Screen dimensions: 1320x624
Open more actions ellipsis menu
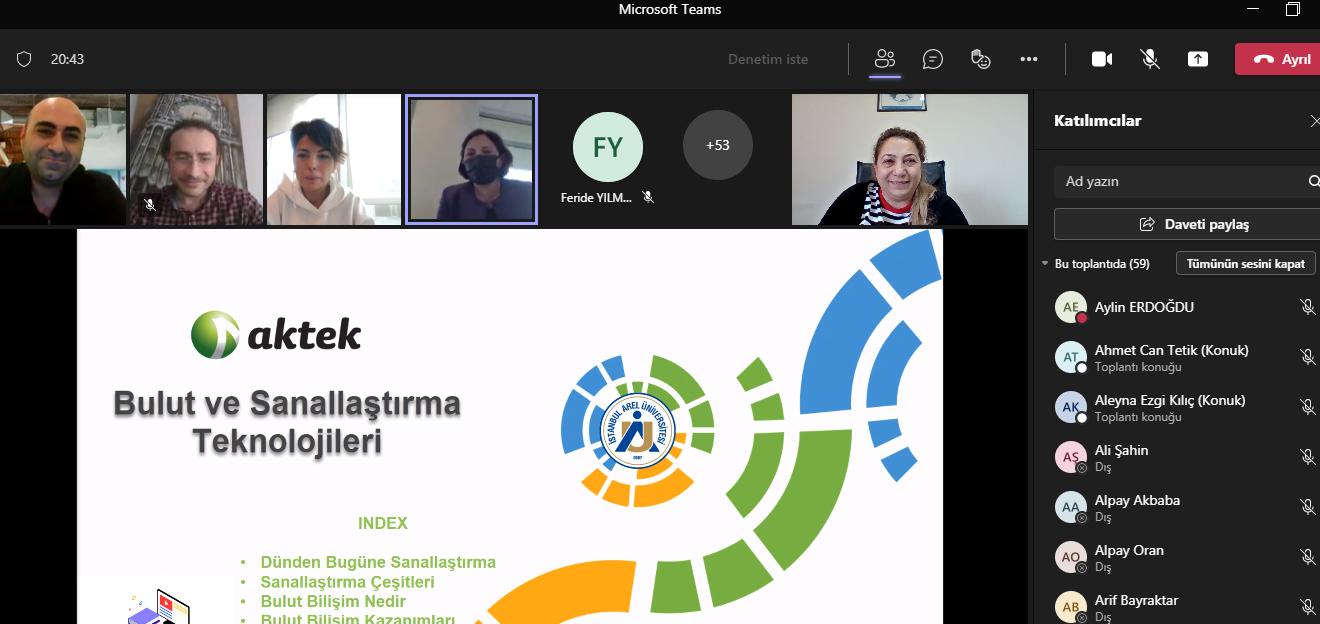click(1029, 59)
